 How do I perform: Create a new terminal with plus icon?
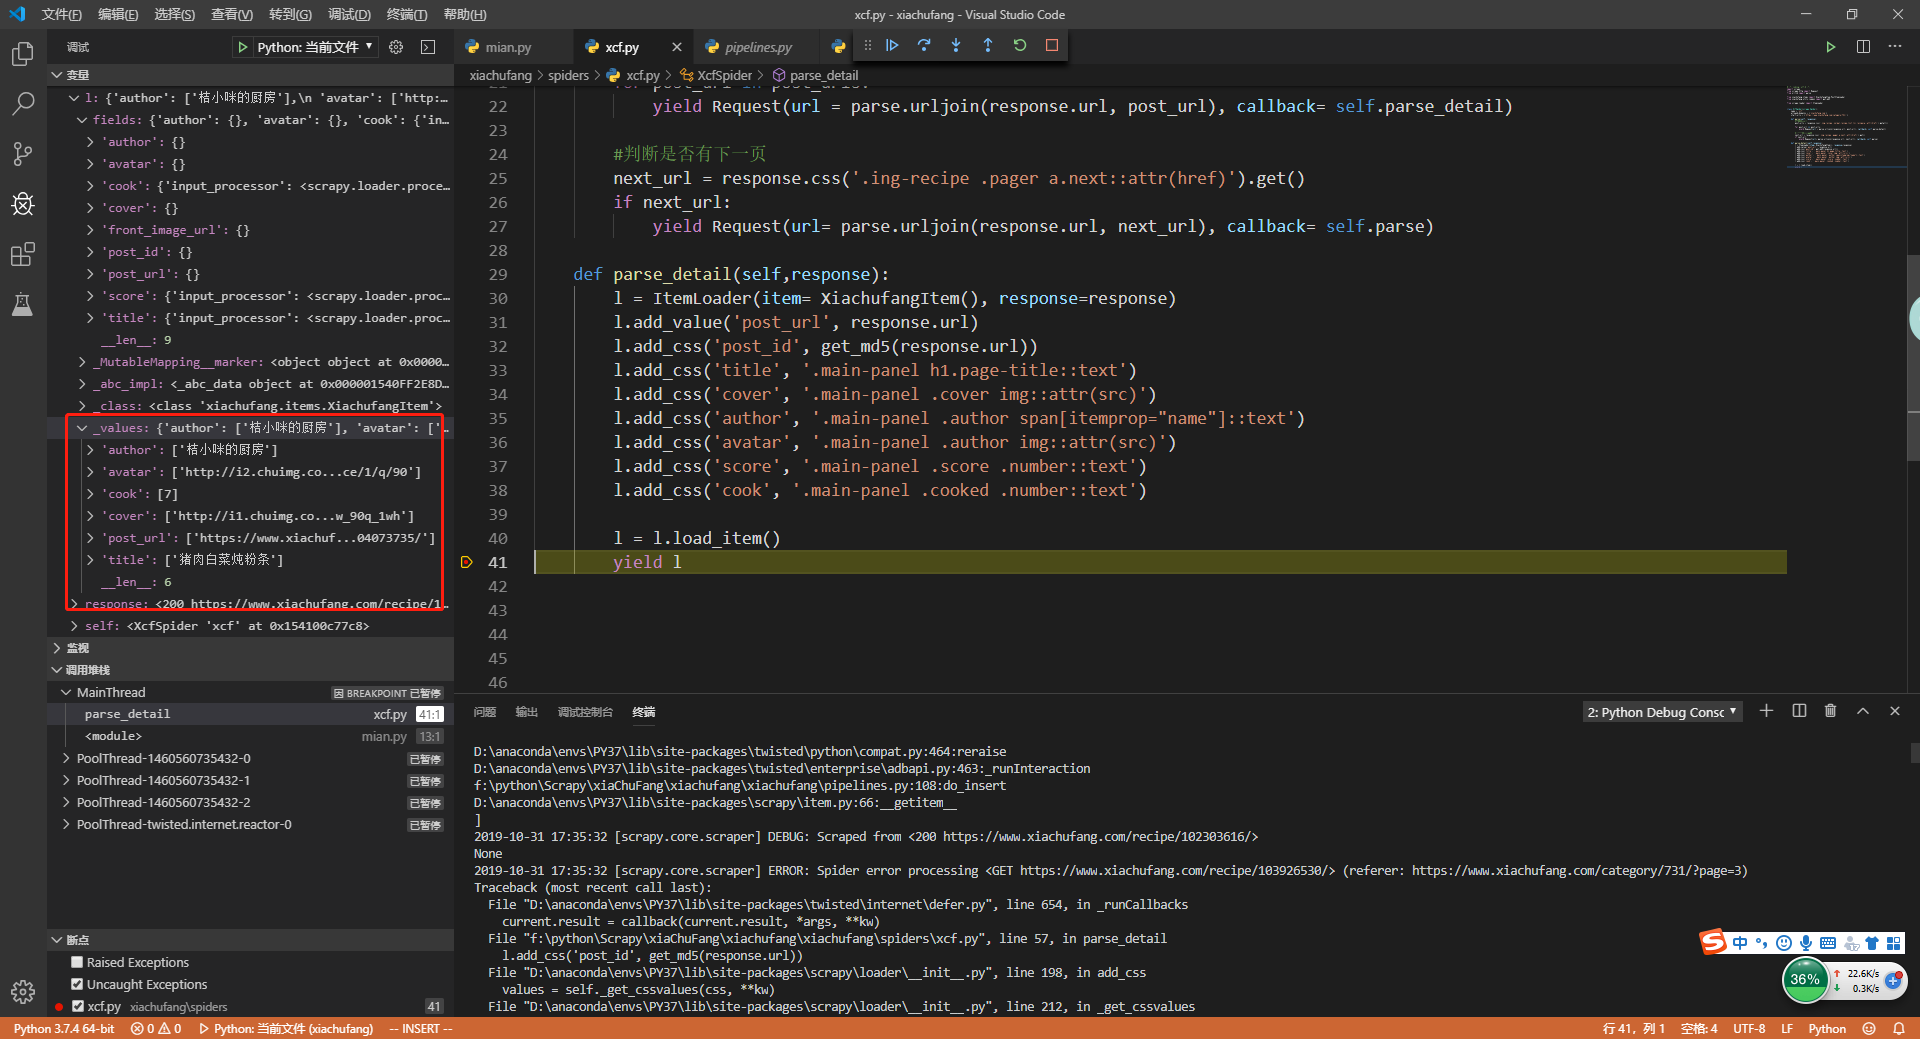pos(1766,711)
